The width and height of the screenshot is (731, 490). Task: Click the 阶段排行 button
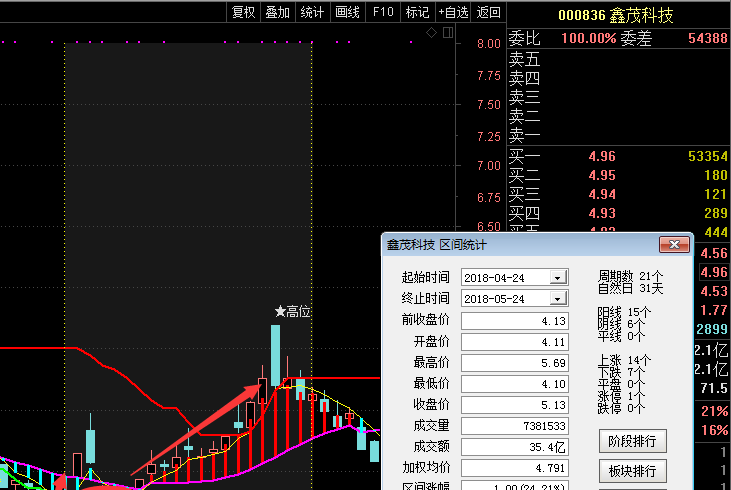point(633,441)
